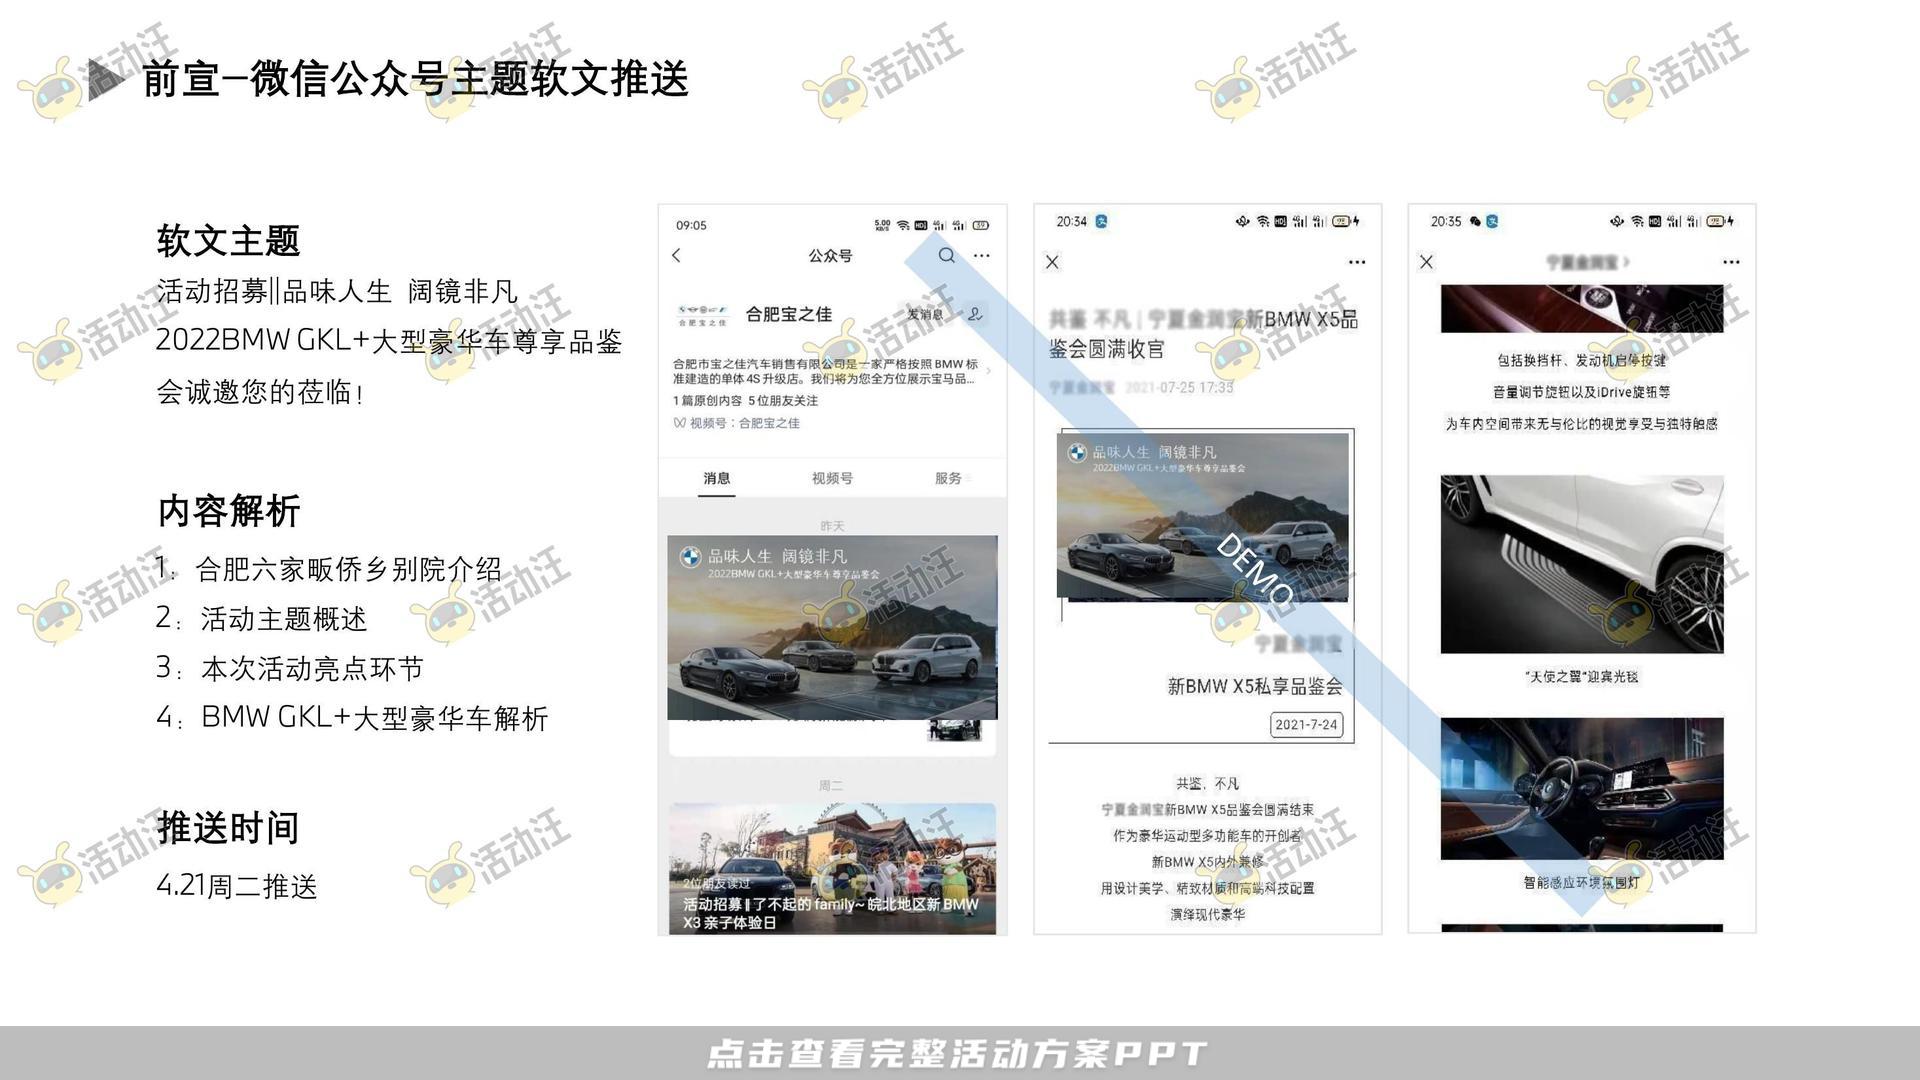The image size is (1920, 1080).
Task: Open the more menu in the X5品鉴会 article
Action: [1356, 262]
